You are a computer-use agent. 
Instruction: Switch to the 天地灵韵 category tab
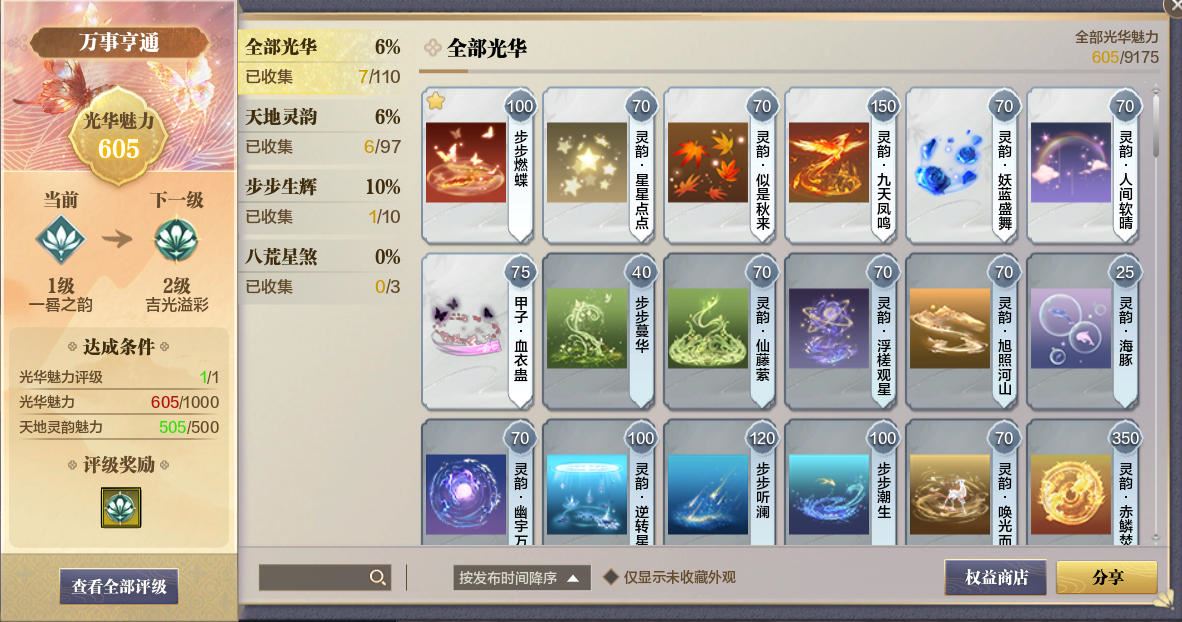(323, 131)
